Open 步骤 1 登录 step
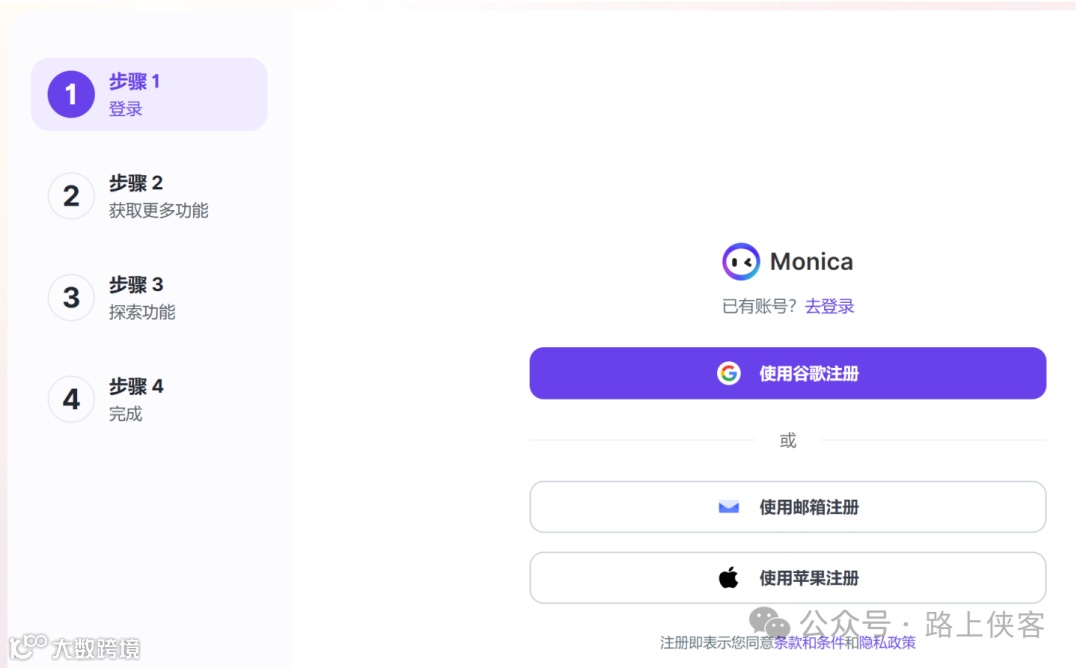 (x=149, y=94)
